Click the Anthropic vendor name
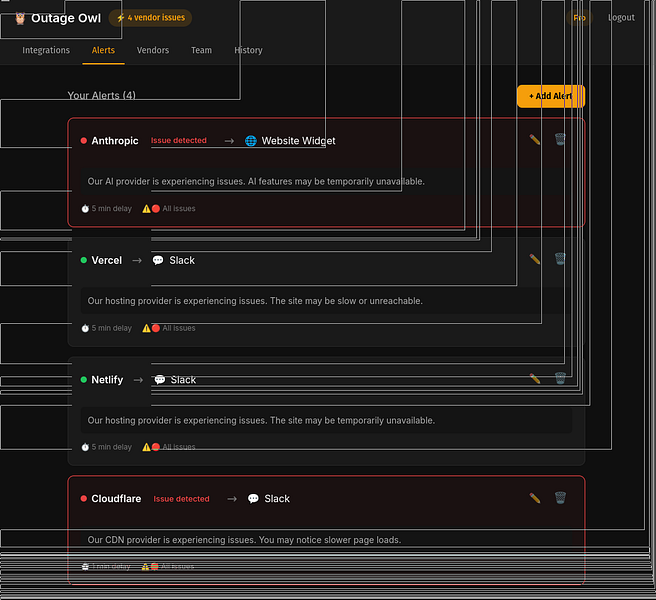656x600 pixels. (115, 141)
